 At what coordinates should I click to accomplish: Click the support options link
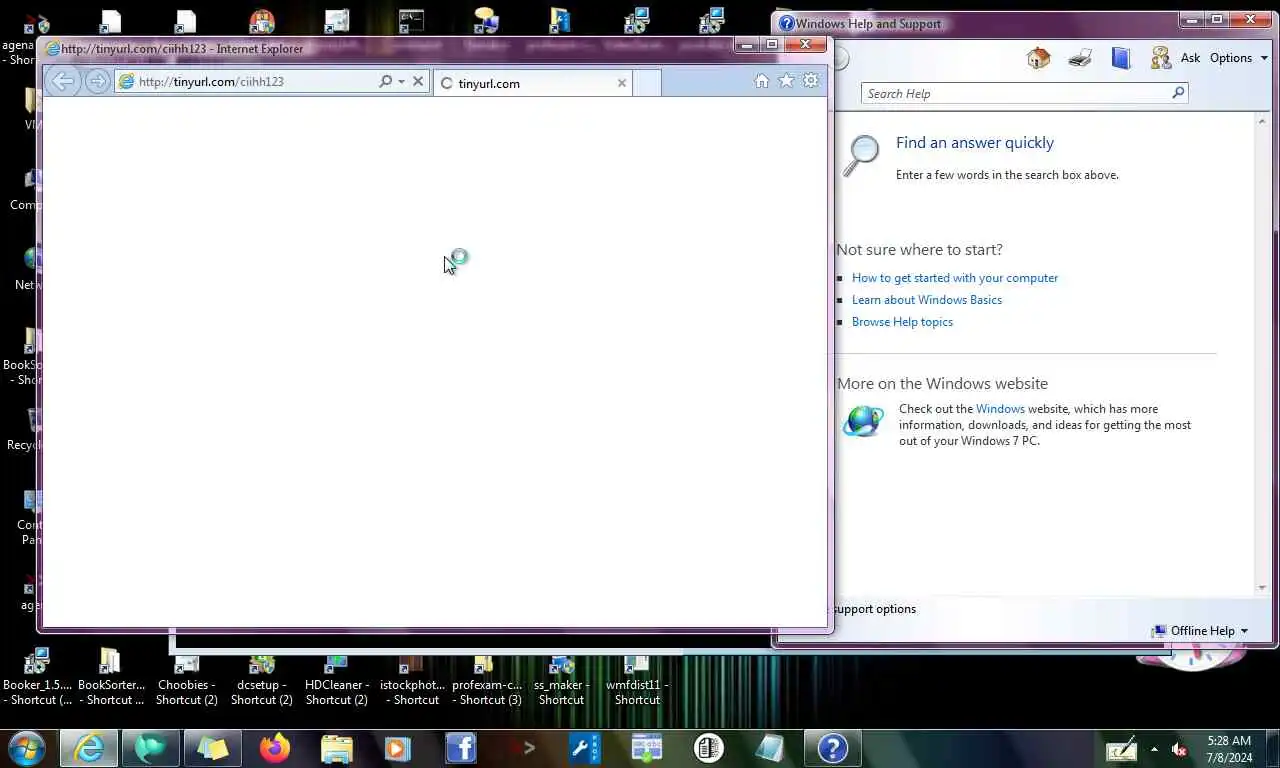874,609
